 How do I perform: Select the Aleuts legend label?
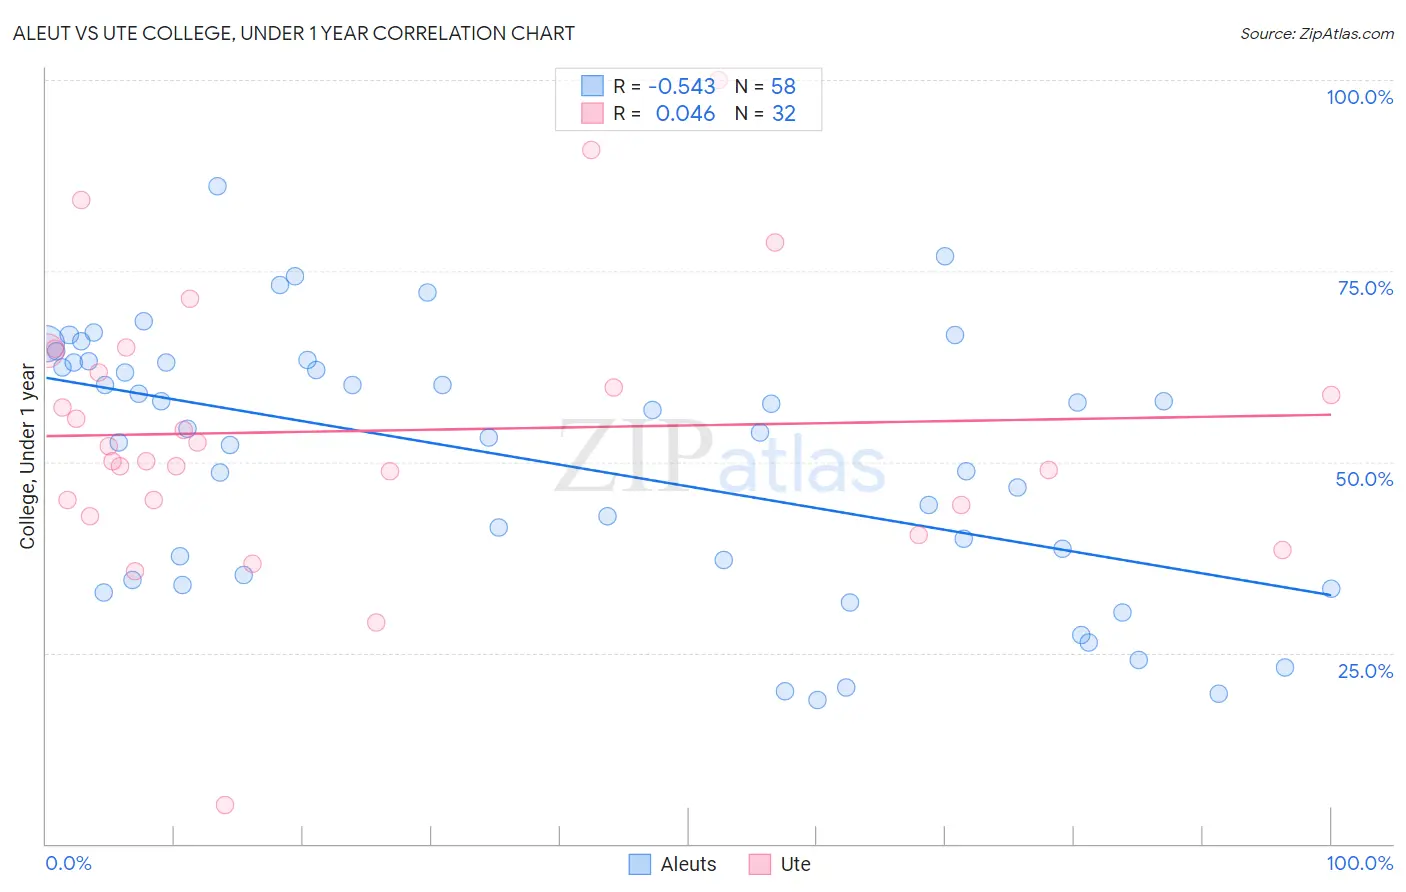[x=688, y=864]
